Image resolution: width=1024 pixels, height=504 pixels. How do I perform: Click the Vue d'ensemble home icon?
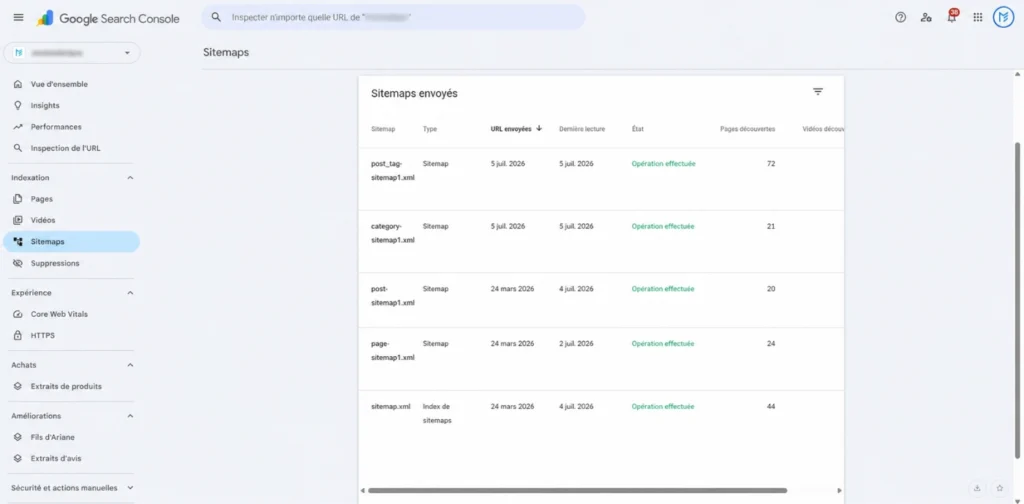(x=18, y=84)
